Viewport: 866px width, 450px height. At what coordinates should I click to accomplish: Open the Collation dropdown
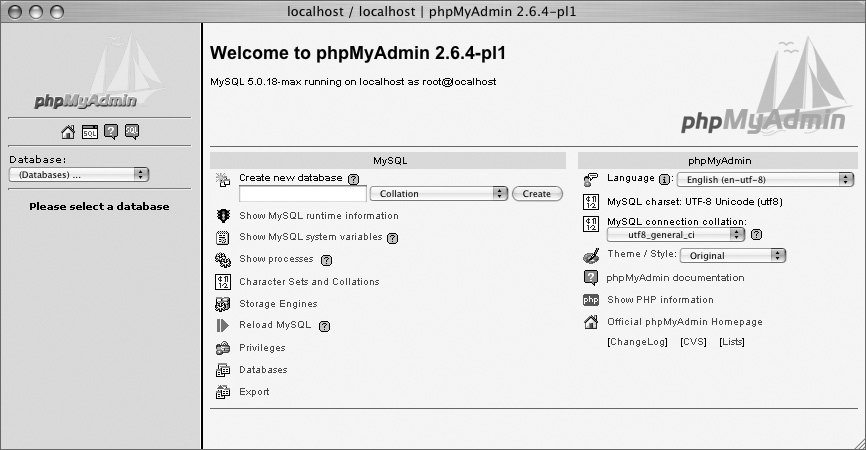click(x=439, y=193)
